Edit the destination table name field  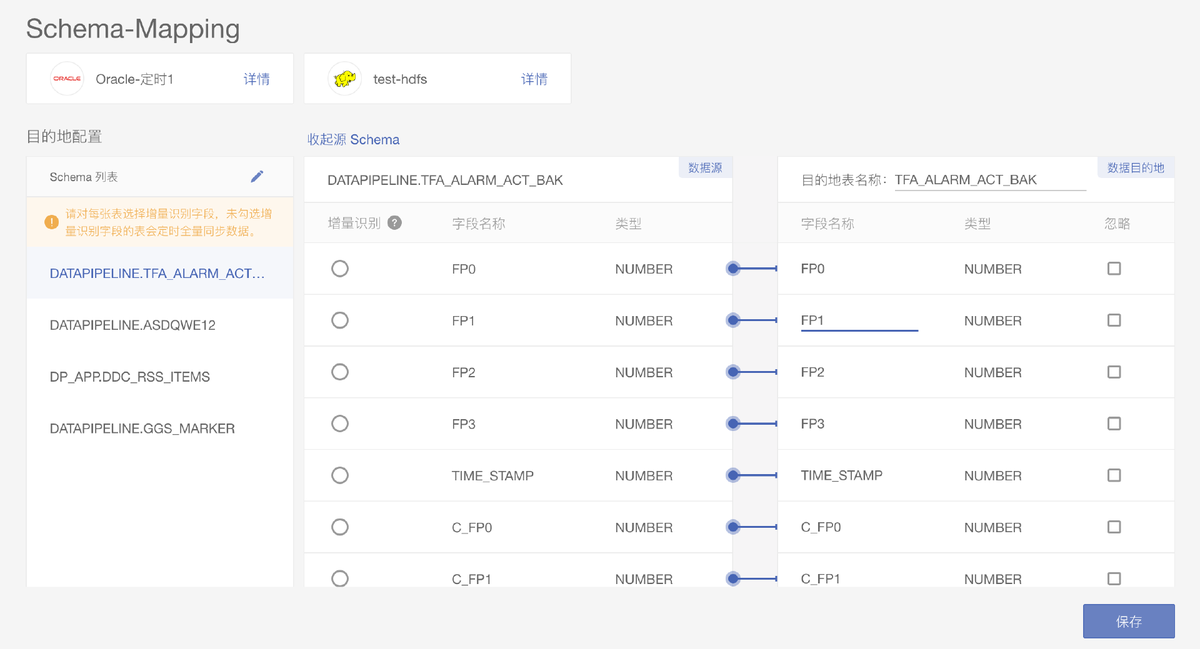point(990,180)
